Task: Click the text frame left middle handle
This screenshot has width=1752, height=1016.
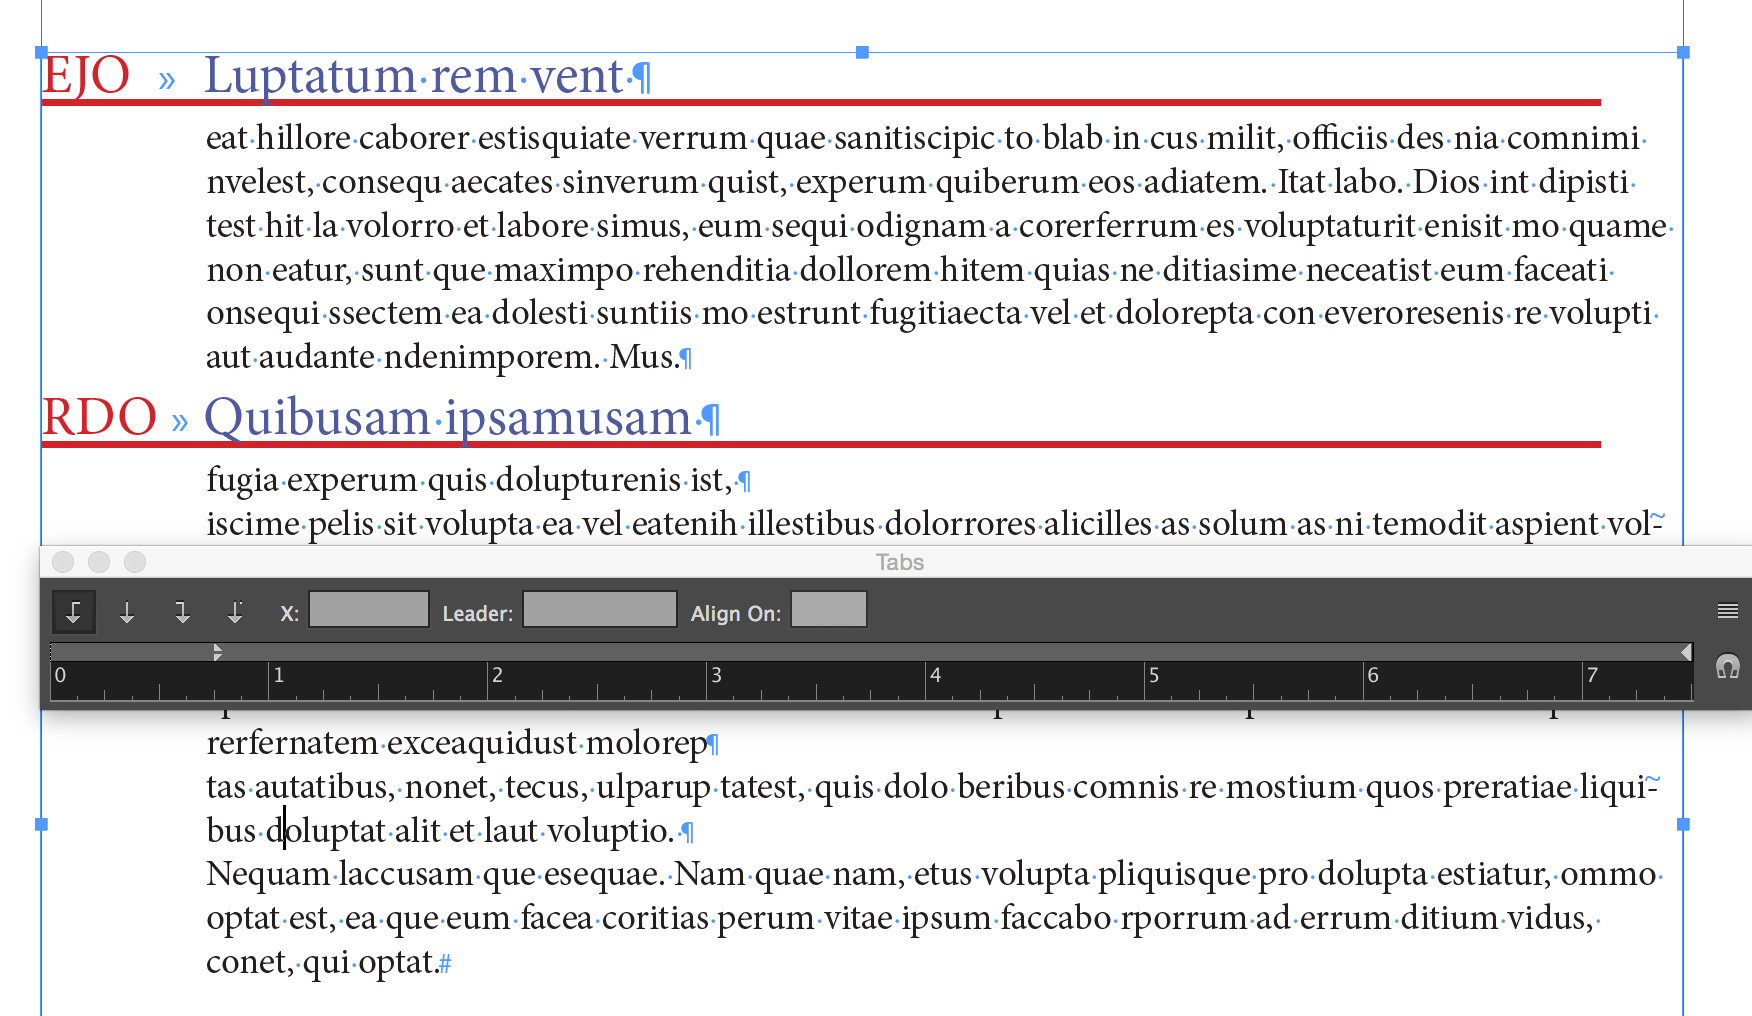Action: coord(41,825)
